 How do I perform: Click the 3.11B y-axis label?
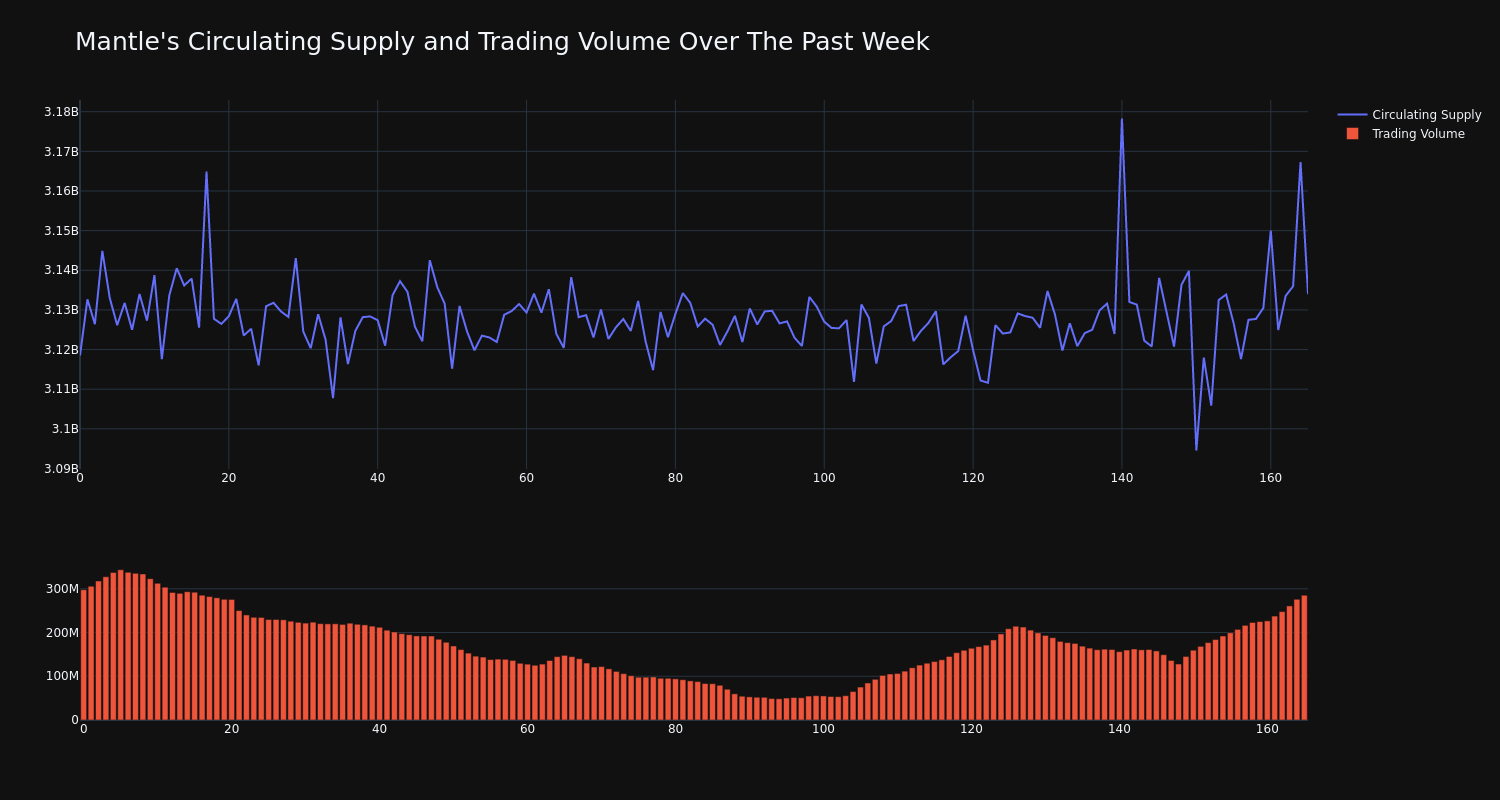(61, 389)
